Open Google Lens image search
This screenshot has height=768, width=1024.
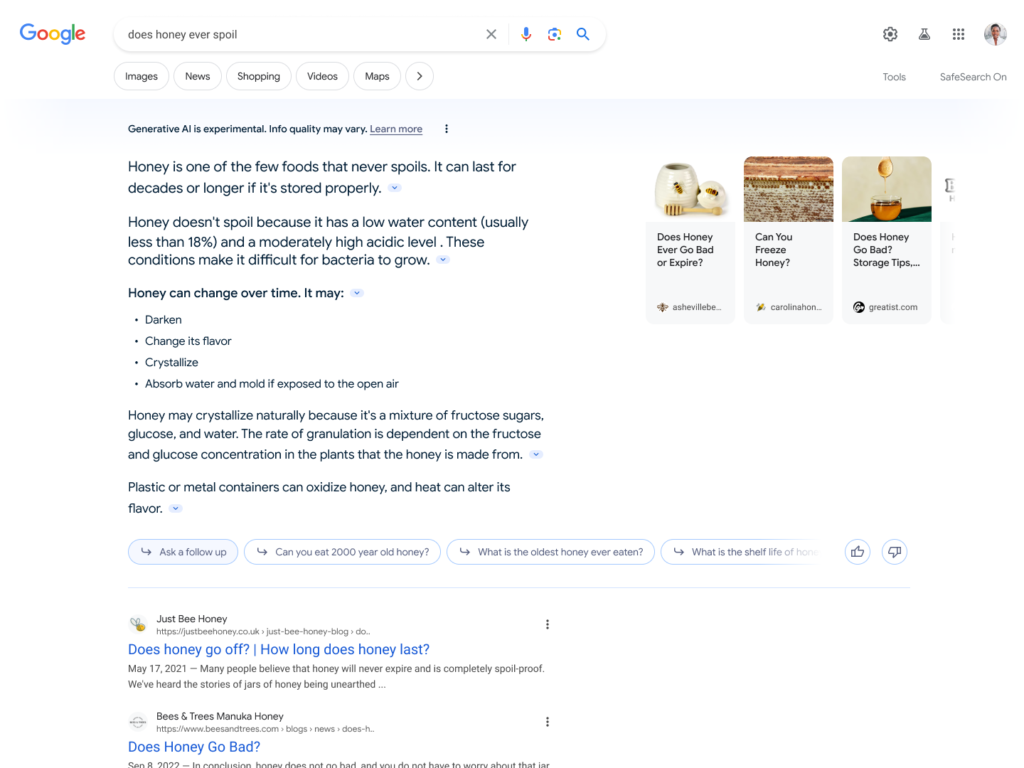[x=554, y=34]
